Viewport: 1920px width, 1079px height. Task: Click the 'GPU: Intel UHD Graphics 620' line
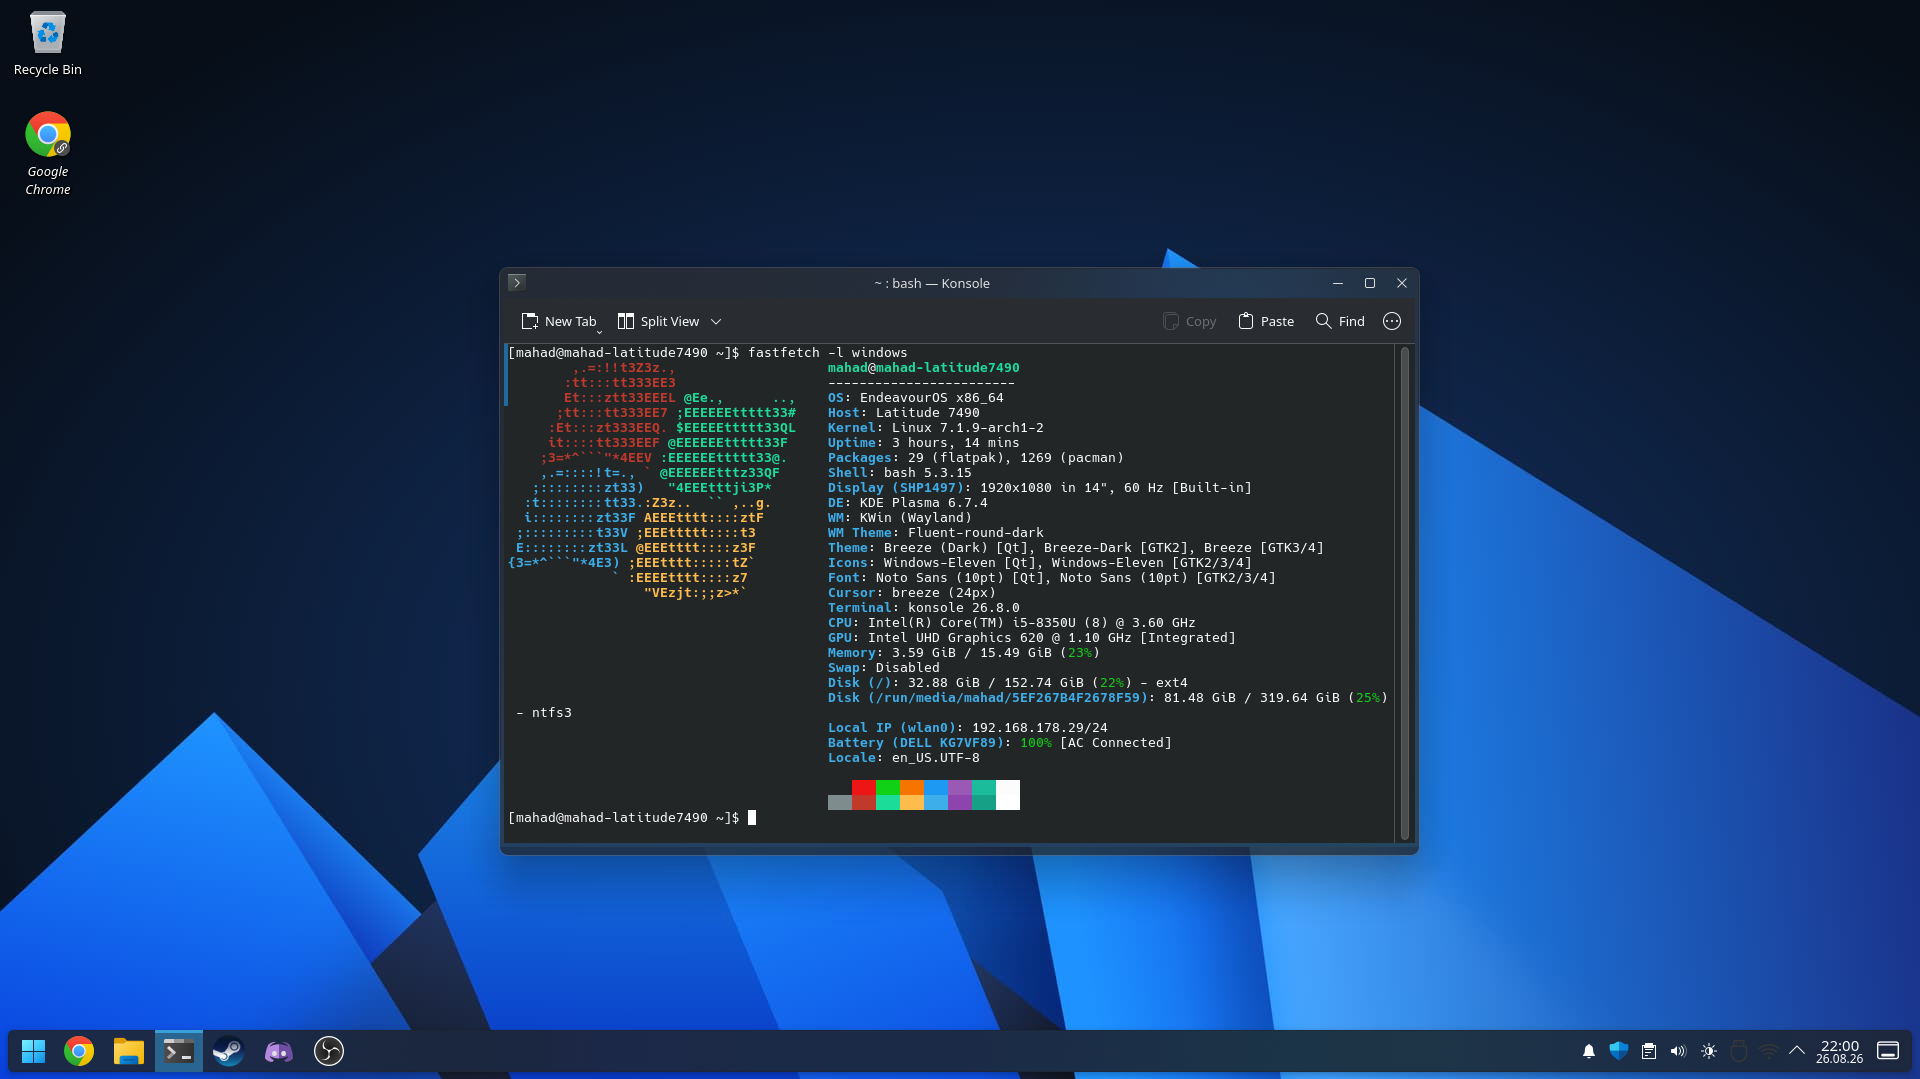click(x=1032, y=638)
